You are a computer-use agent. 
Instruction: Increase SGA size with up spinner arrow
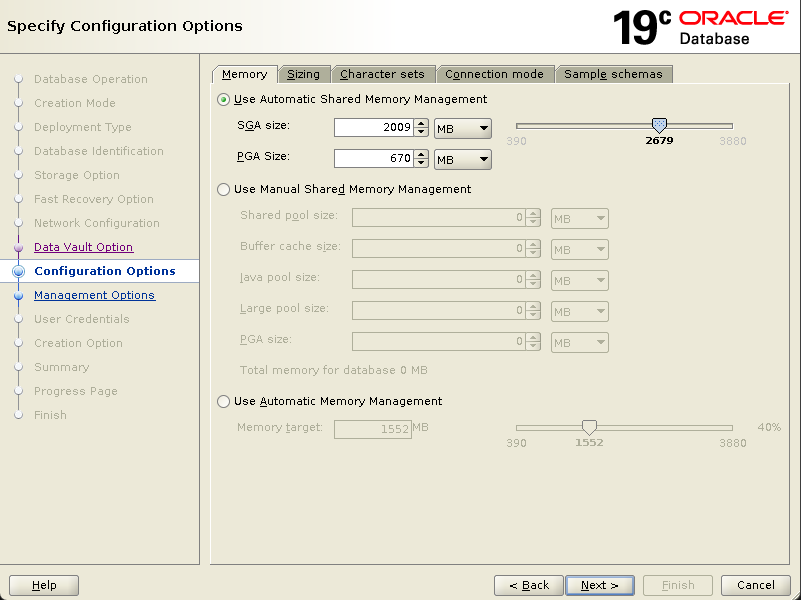(421, 123)
